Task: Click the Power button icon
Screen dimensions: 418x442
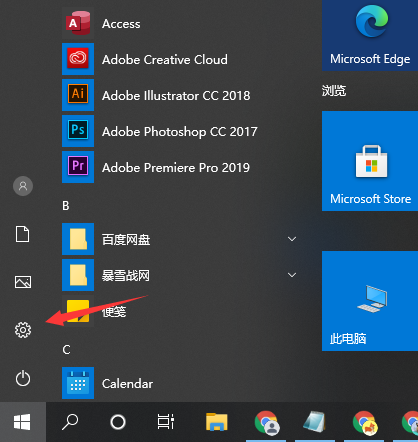Action: tap(23, 379)
